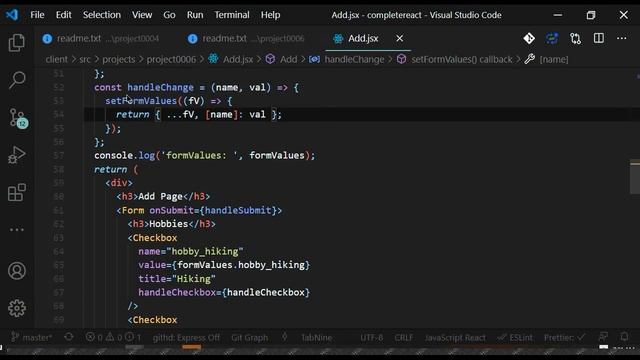This screenshot has width=640, height=360.
Task: Open Git Graph from the status bar
Action: (249, 338)
